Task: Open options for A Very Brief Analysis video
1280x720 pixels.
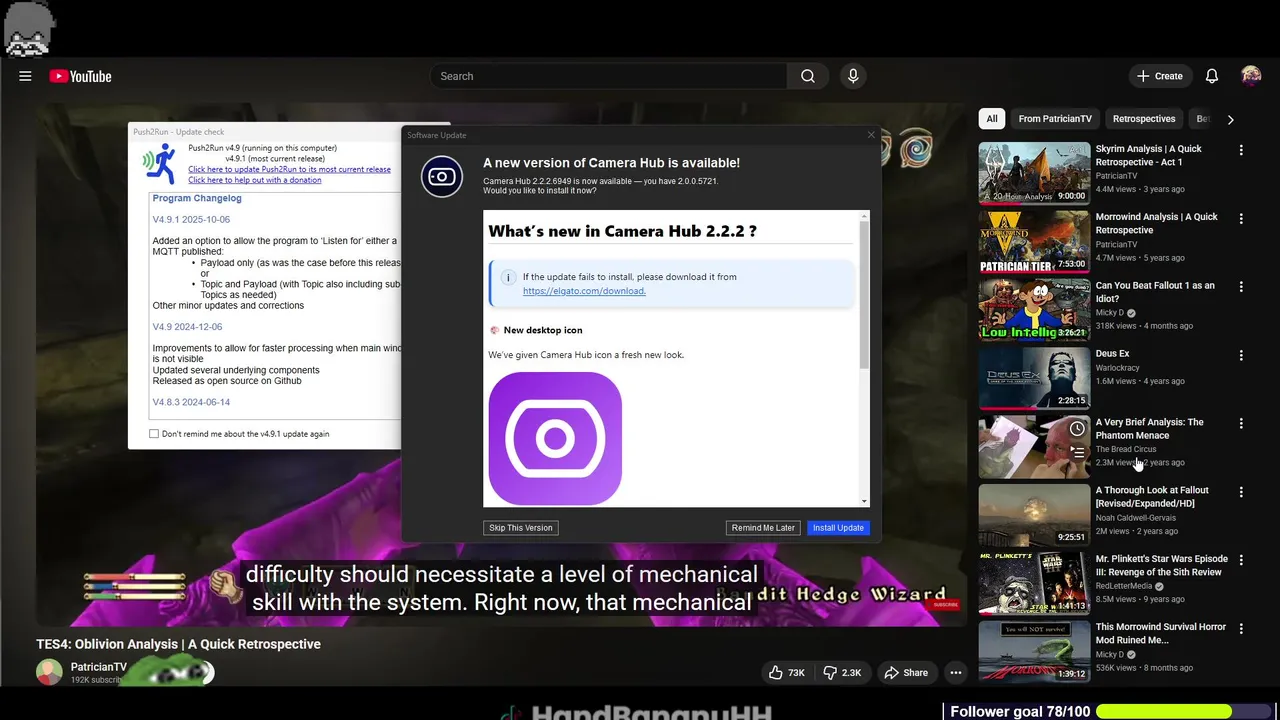Action: click(x=1241, y=423)
